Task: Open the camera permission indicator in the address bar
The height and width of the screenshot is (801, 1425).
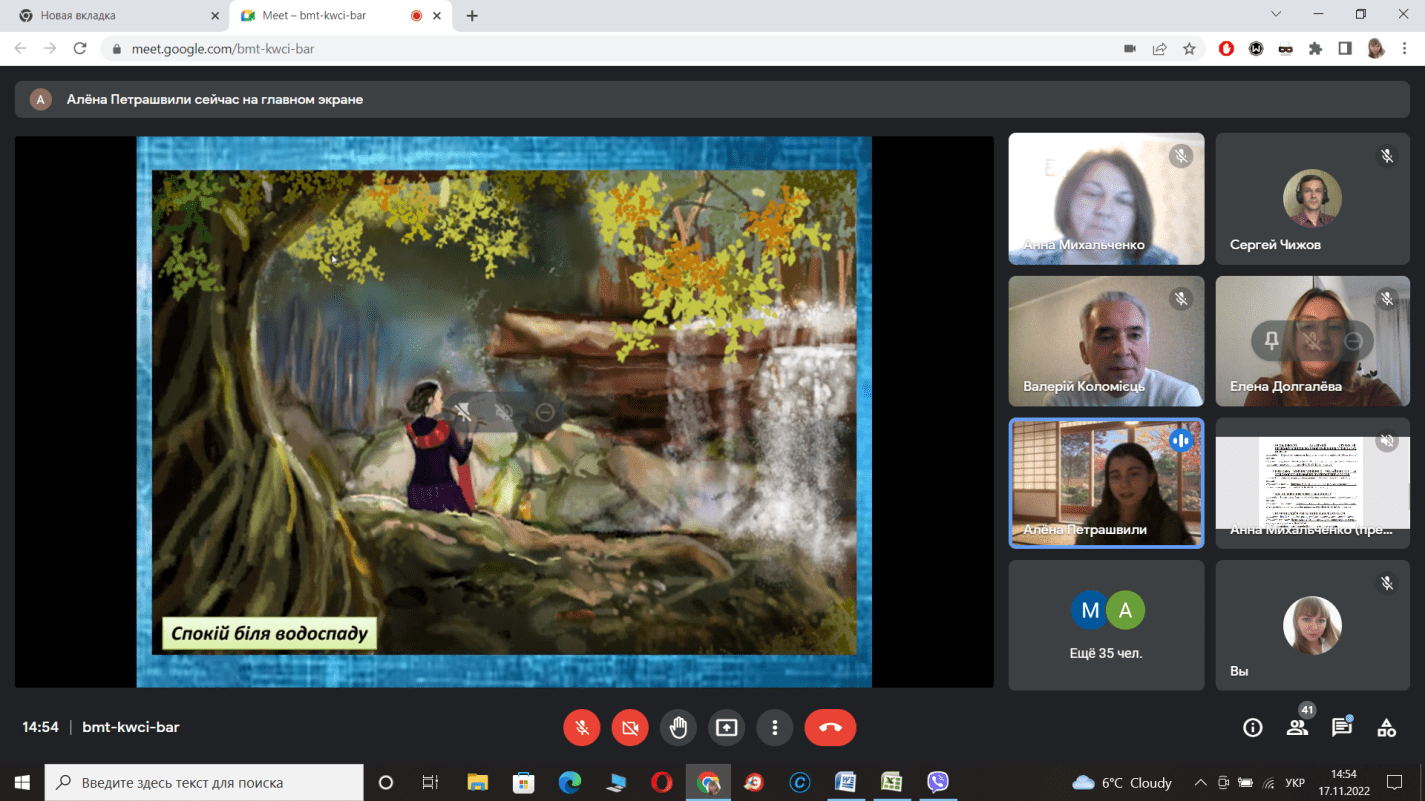Action: coord(1130,48)
